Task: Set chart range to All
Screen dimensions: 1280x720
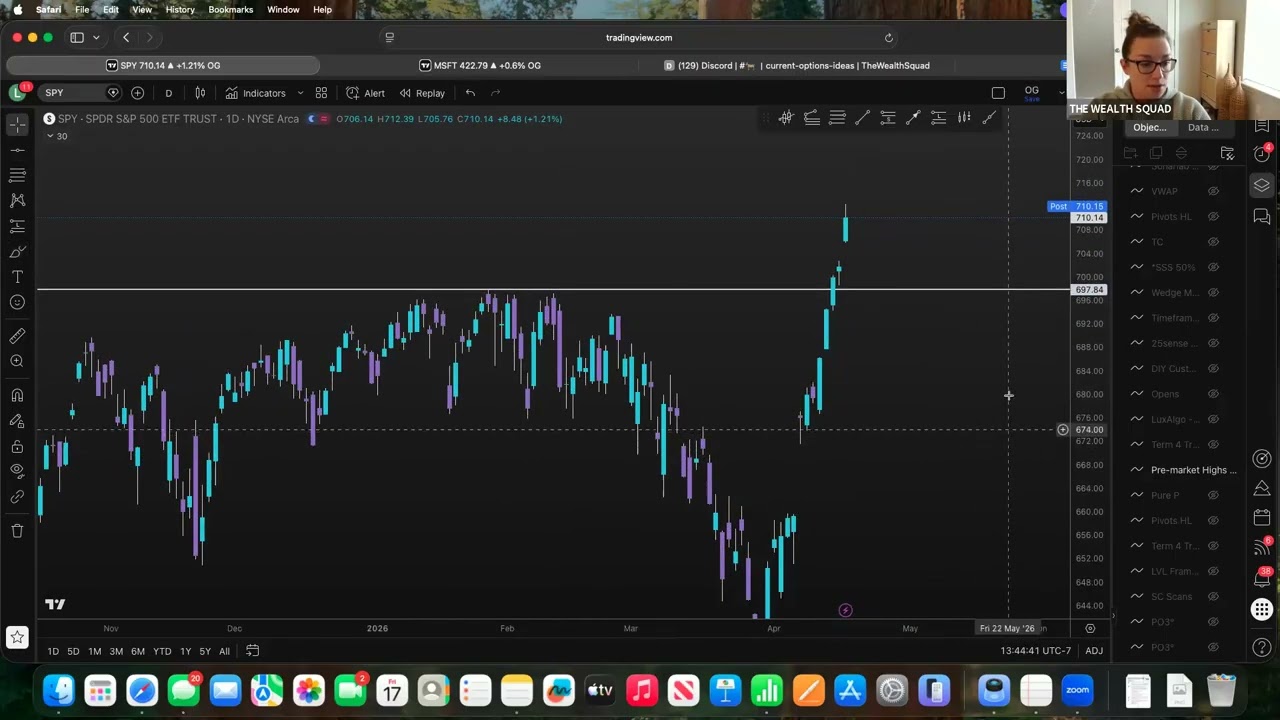Action: (x=224, y=652)
